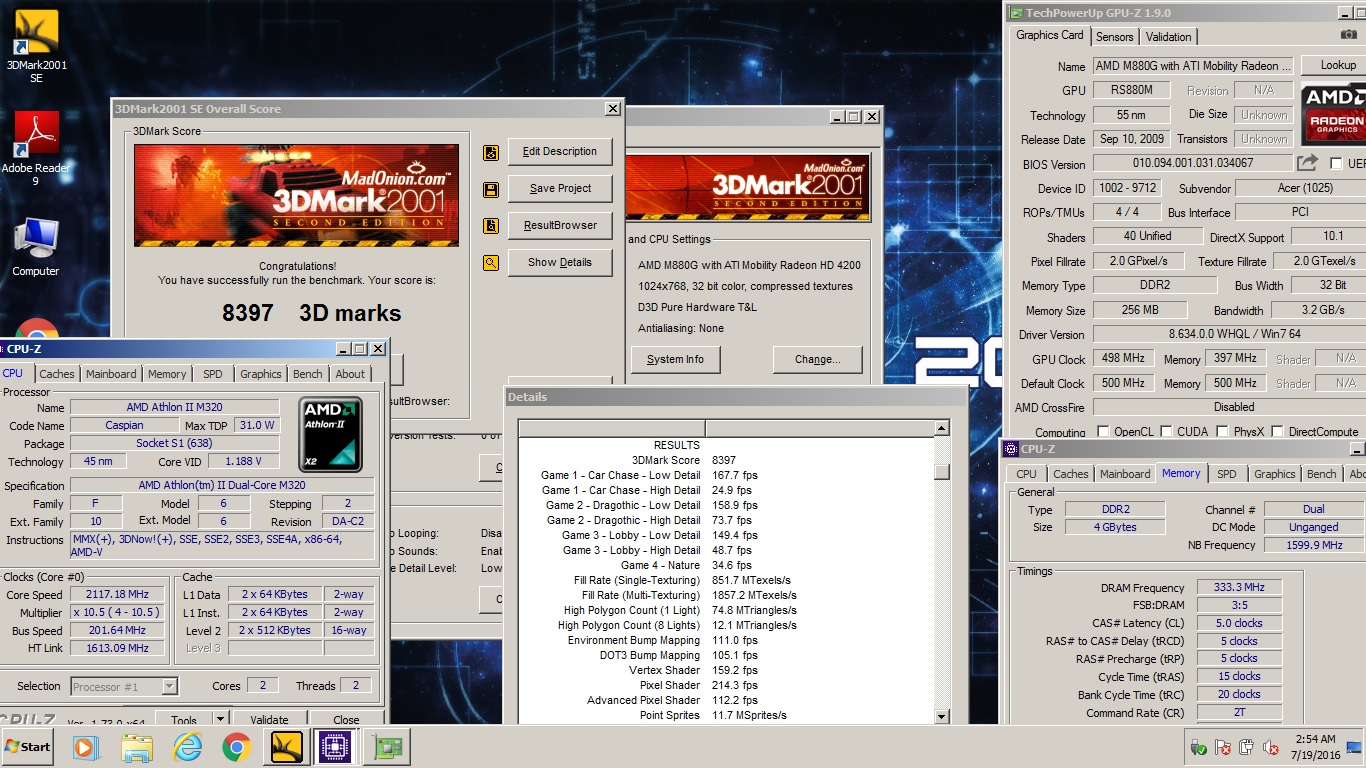Click the GPU-Z Name field

tap(1192, 66)
